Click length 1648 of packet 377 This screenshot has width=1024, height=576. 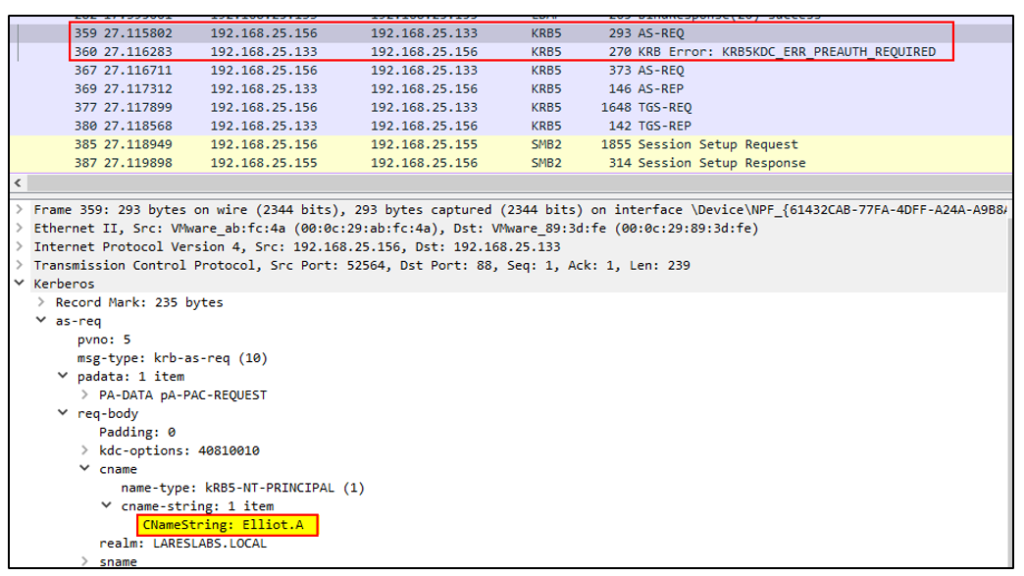[616, 107]
